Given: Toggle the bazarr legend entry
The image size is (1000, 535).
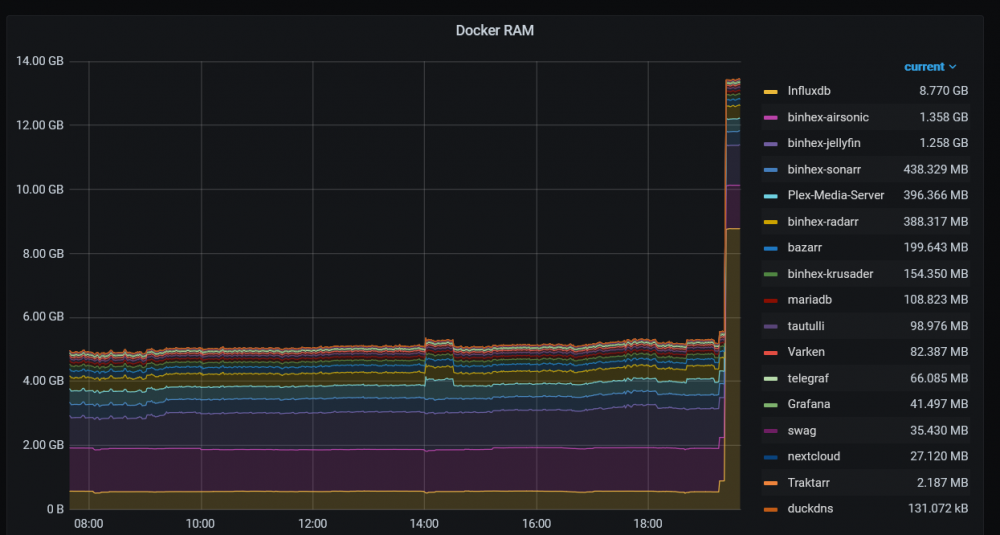Looking at the screenshot, I should coord(805,247).
